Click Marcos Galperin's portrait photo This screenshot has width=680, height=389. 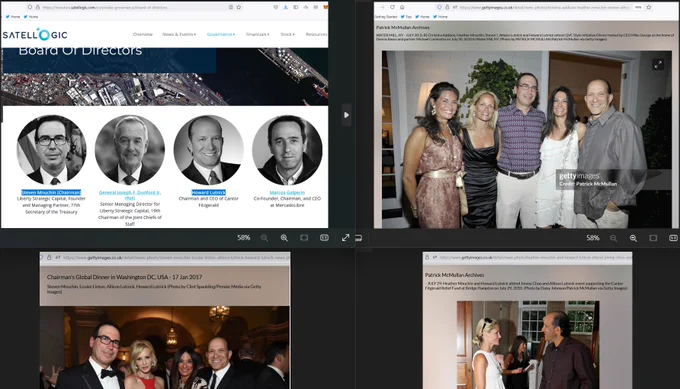(x=287, y=150)
